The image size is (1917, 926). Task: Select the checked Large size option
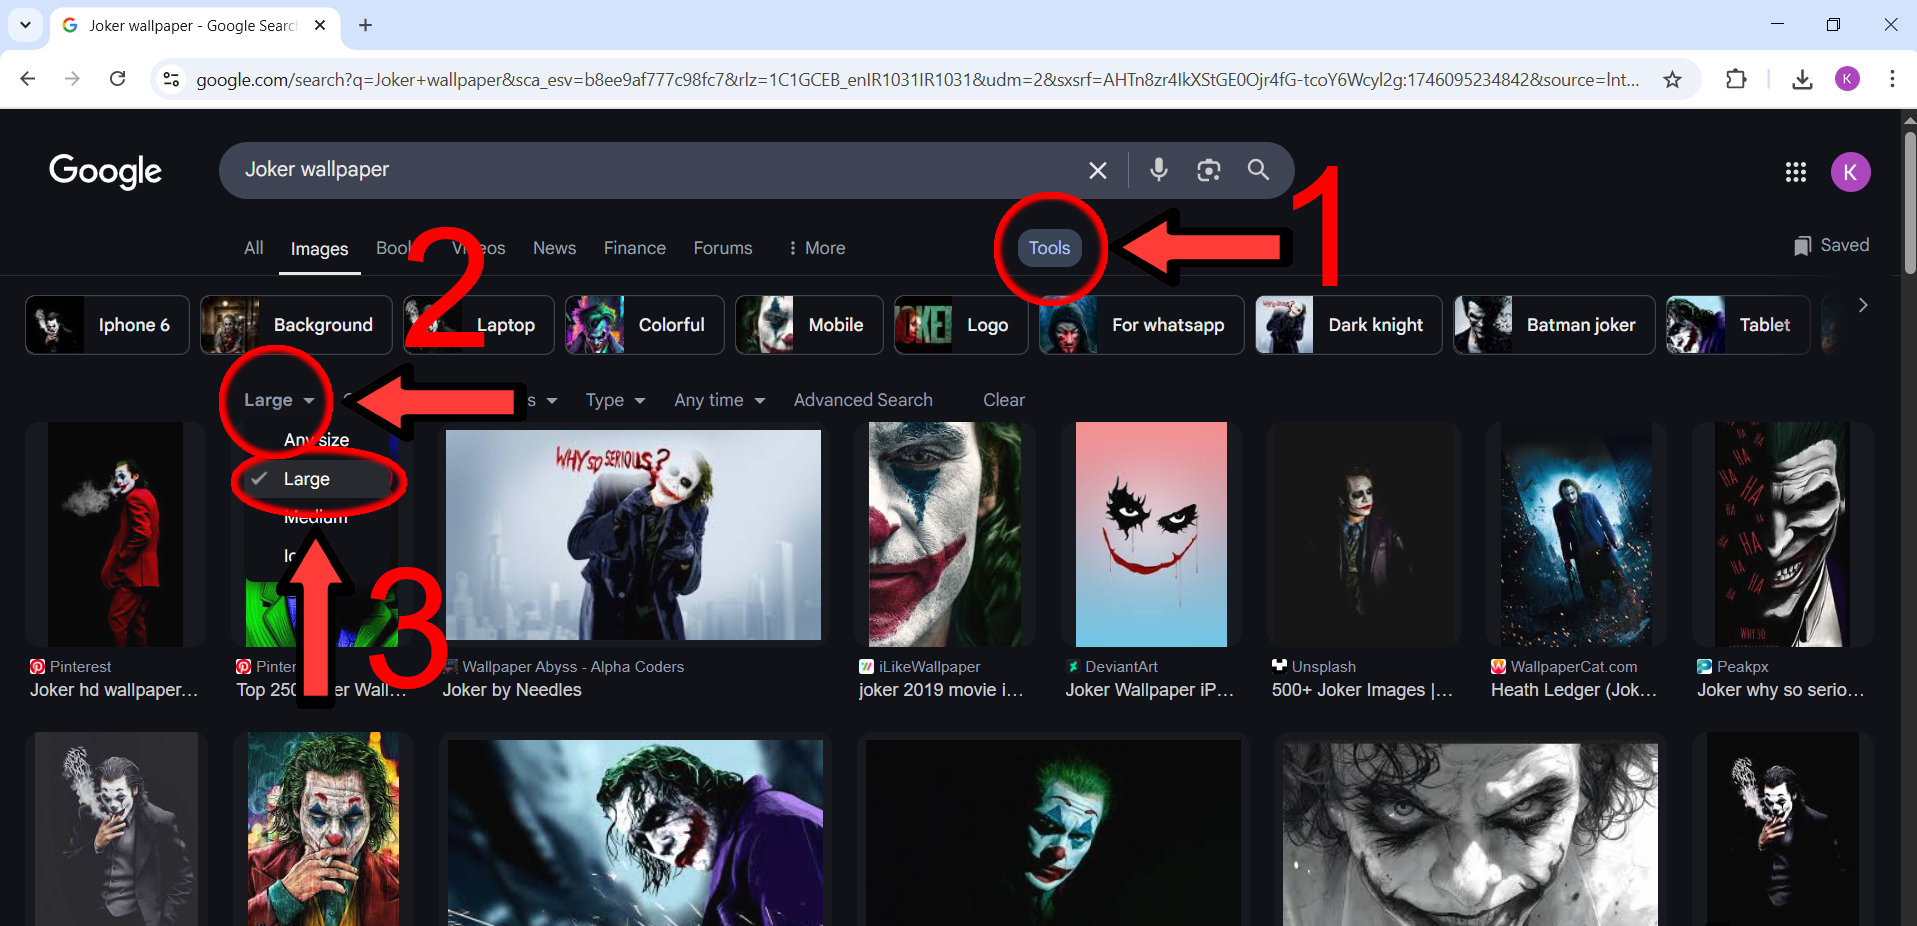point(307,479)
